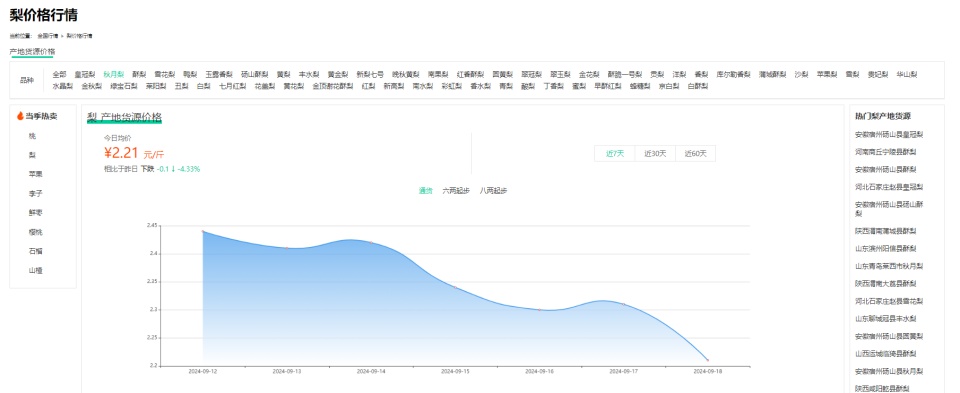Filter by 库尔勒香梨 variety
Viewport: 960px width, 393px height.
[734, 74]
